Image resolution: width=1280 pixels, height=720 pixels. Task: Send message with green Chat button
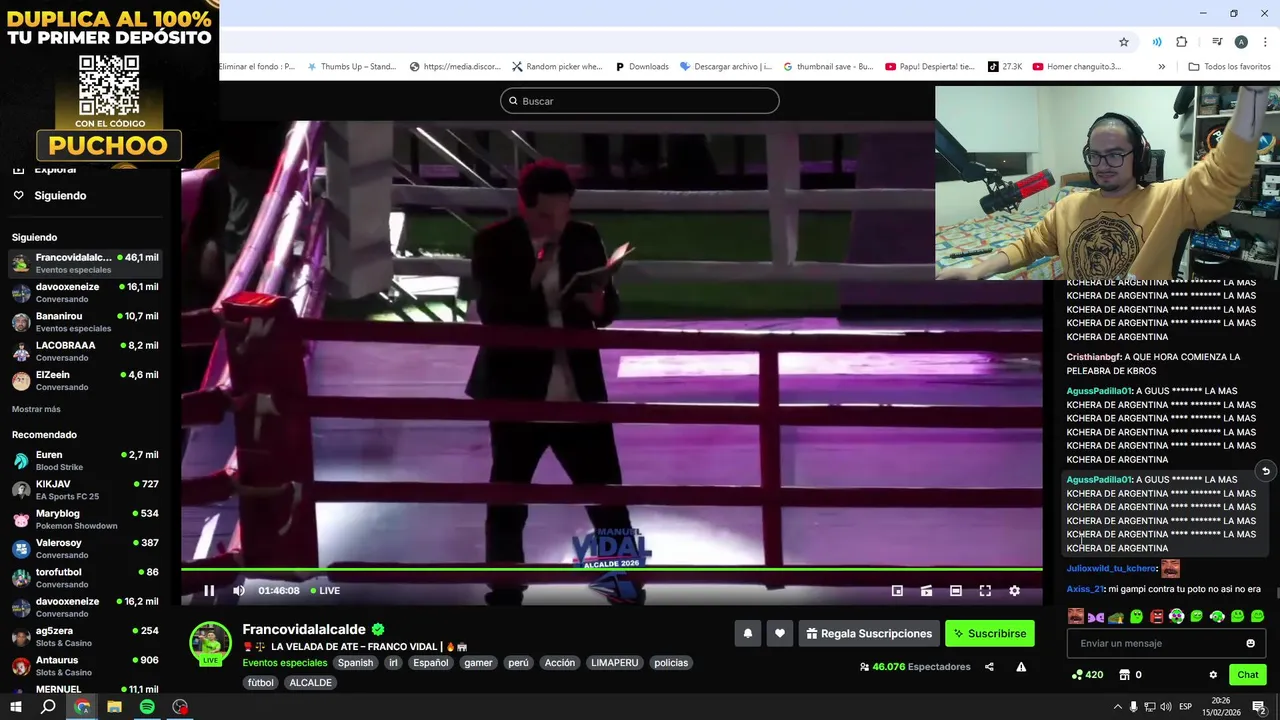coord(1248,675)
